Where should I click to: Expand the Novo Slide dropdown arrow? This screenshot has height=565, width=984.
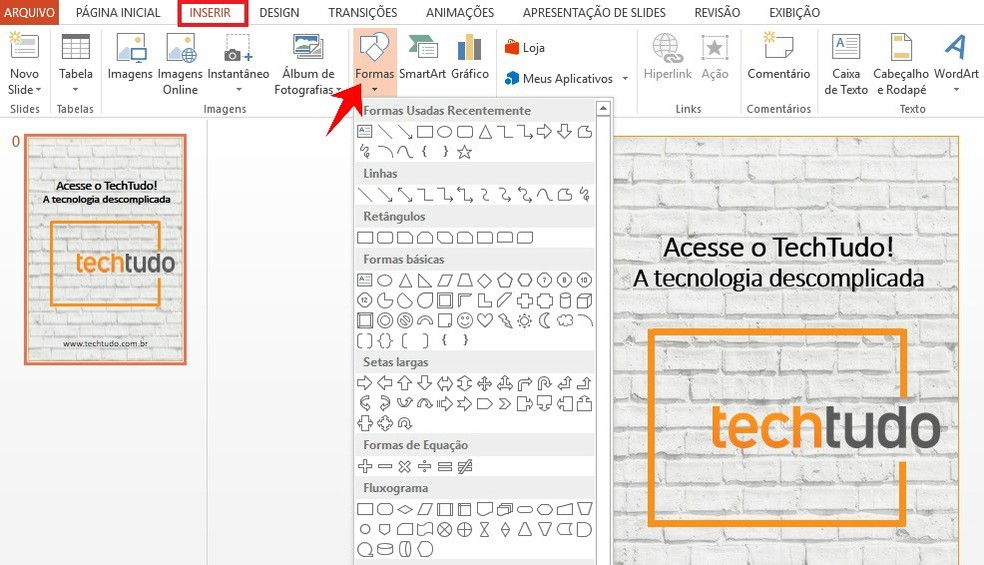click(x=38, y=90)
